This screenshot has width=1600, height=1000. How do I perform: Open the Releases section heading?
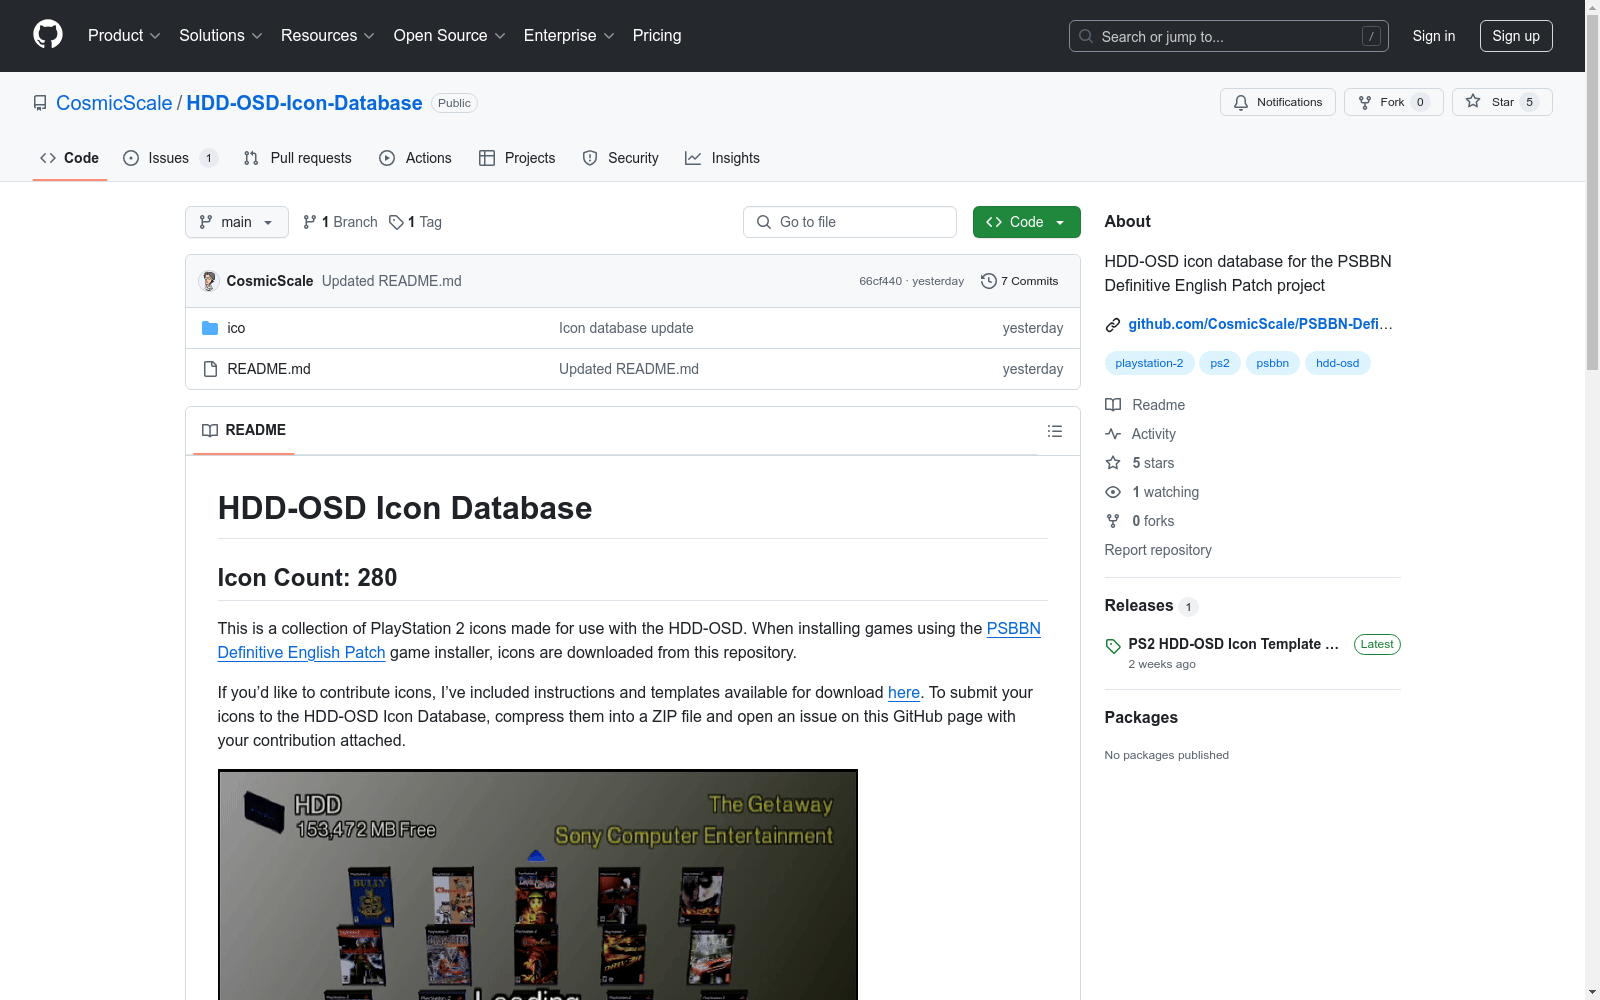[1139, 606]
